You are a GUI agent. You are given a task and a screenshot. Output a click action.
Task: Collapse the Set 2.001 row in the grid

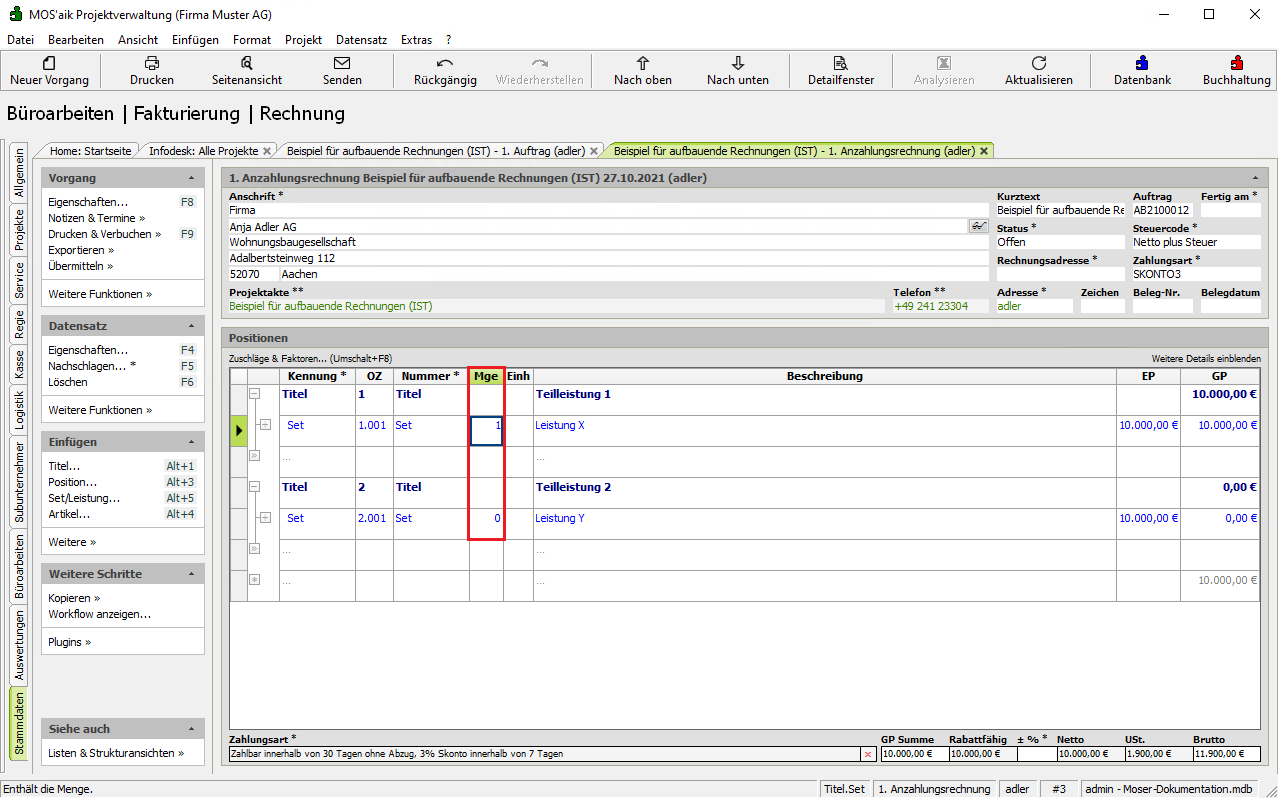click(x=265, y=518)
